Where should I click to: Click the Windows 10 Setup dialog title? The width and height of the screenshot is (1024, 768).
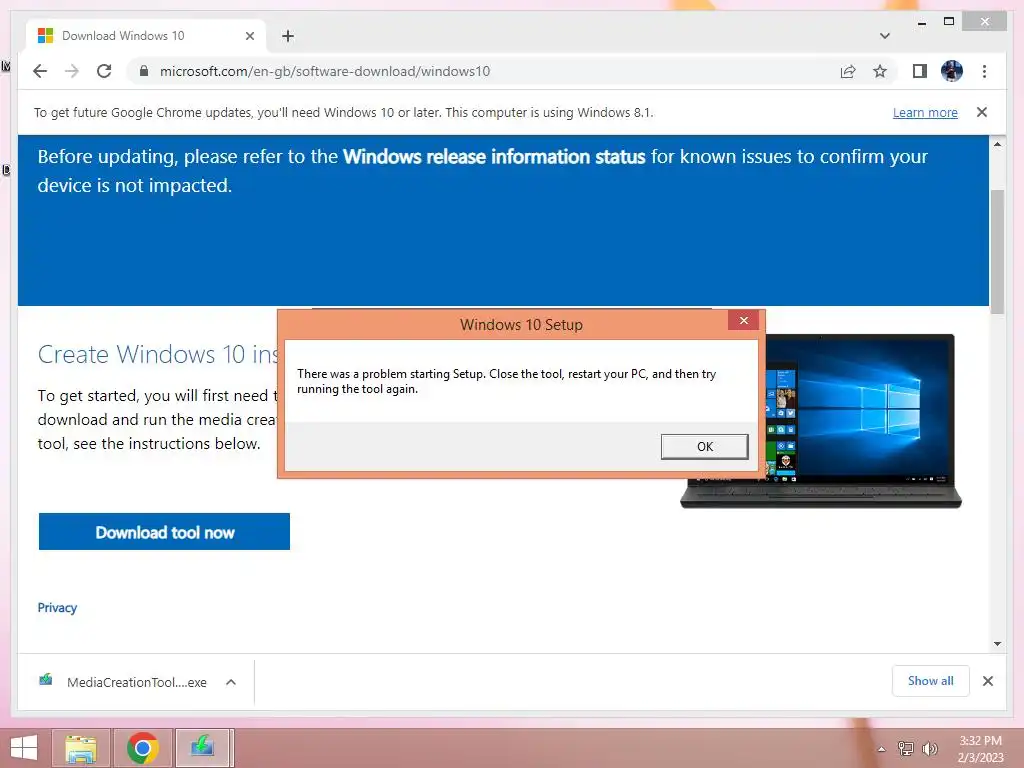point(521,325)
